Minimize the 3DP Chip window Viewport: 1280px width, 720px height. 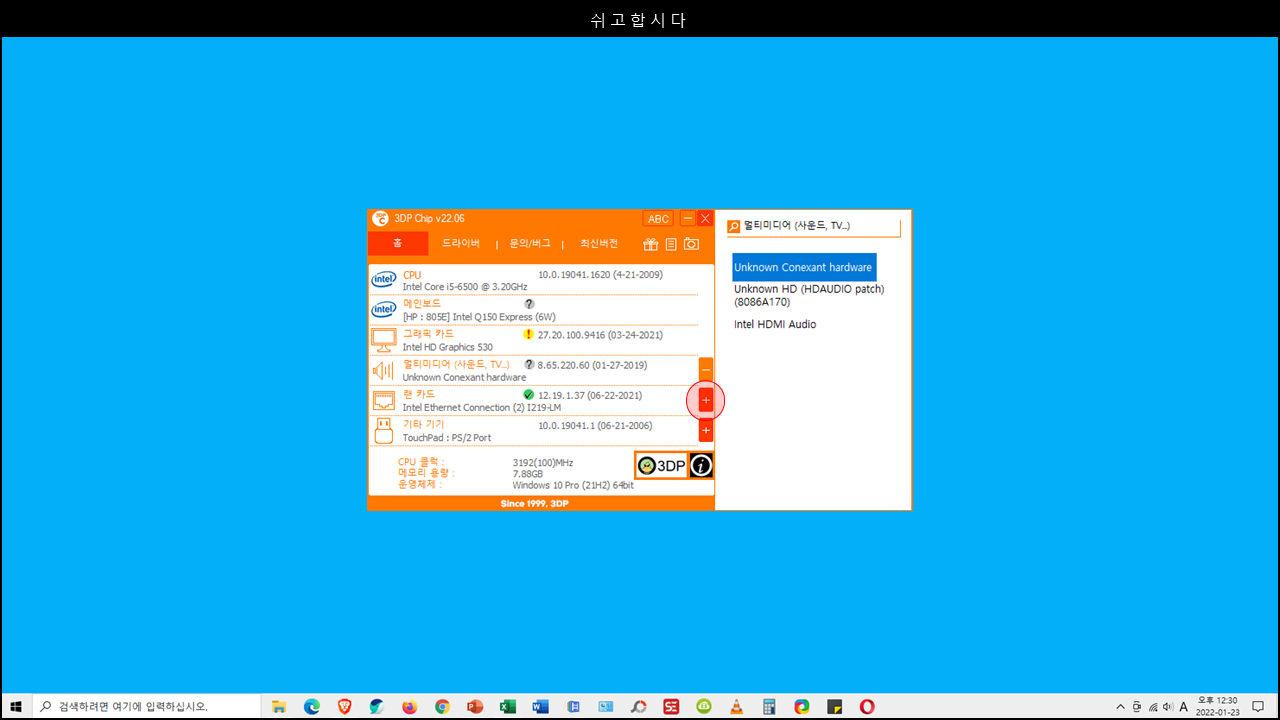coord(688,219)
